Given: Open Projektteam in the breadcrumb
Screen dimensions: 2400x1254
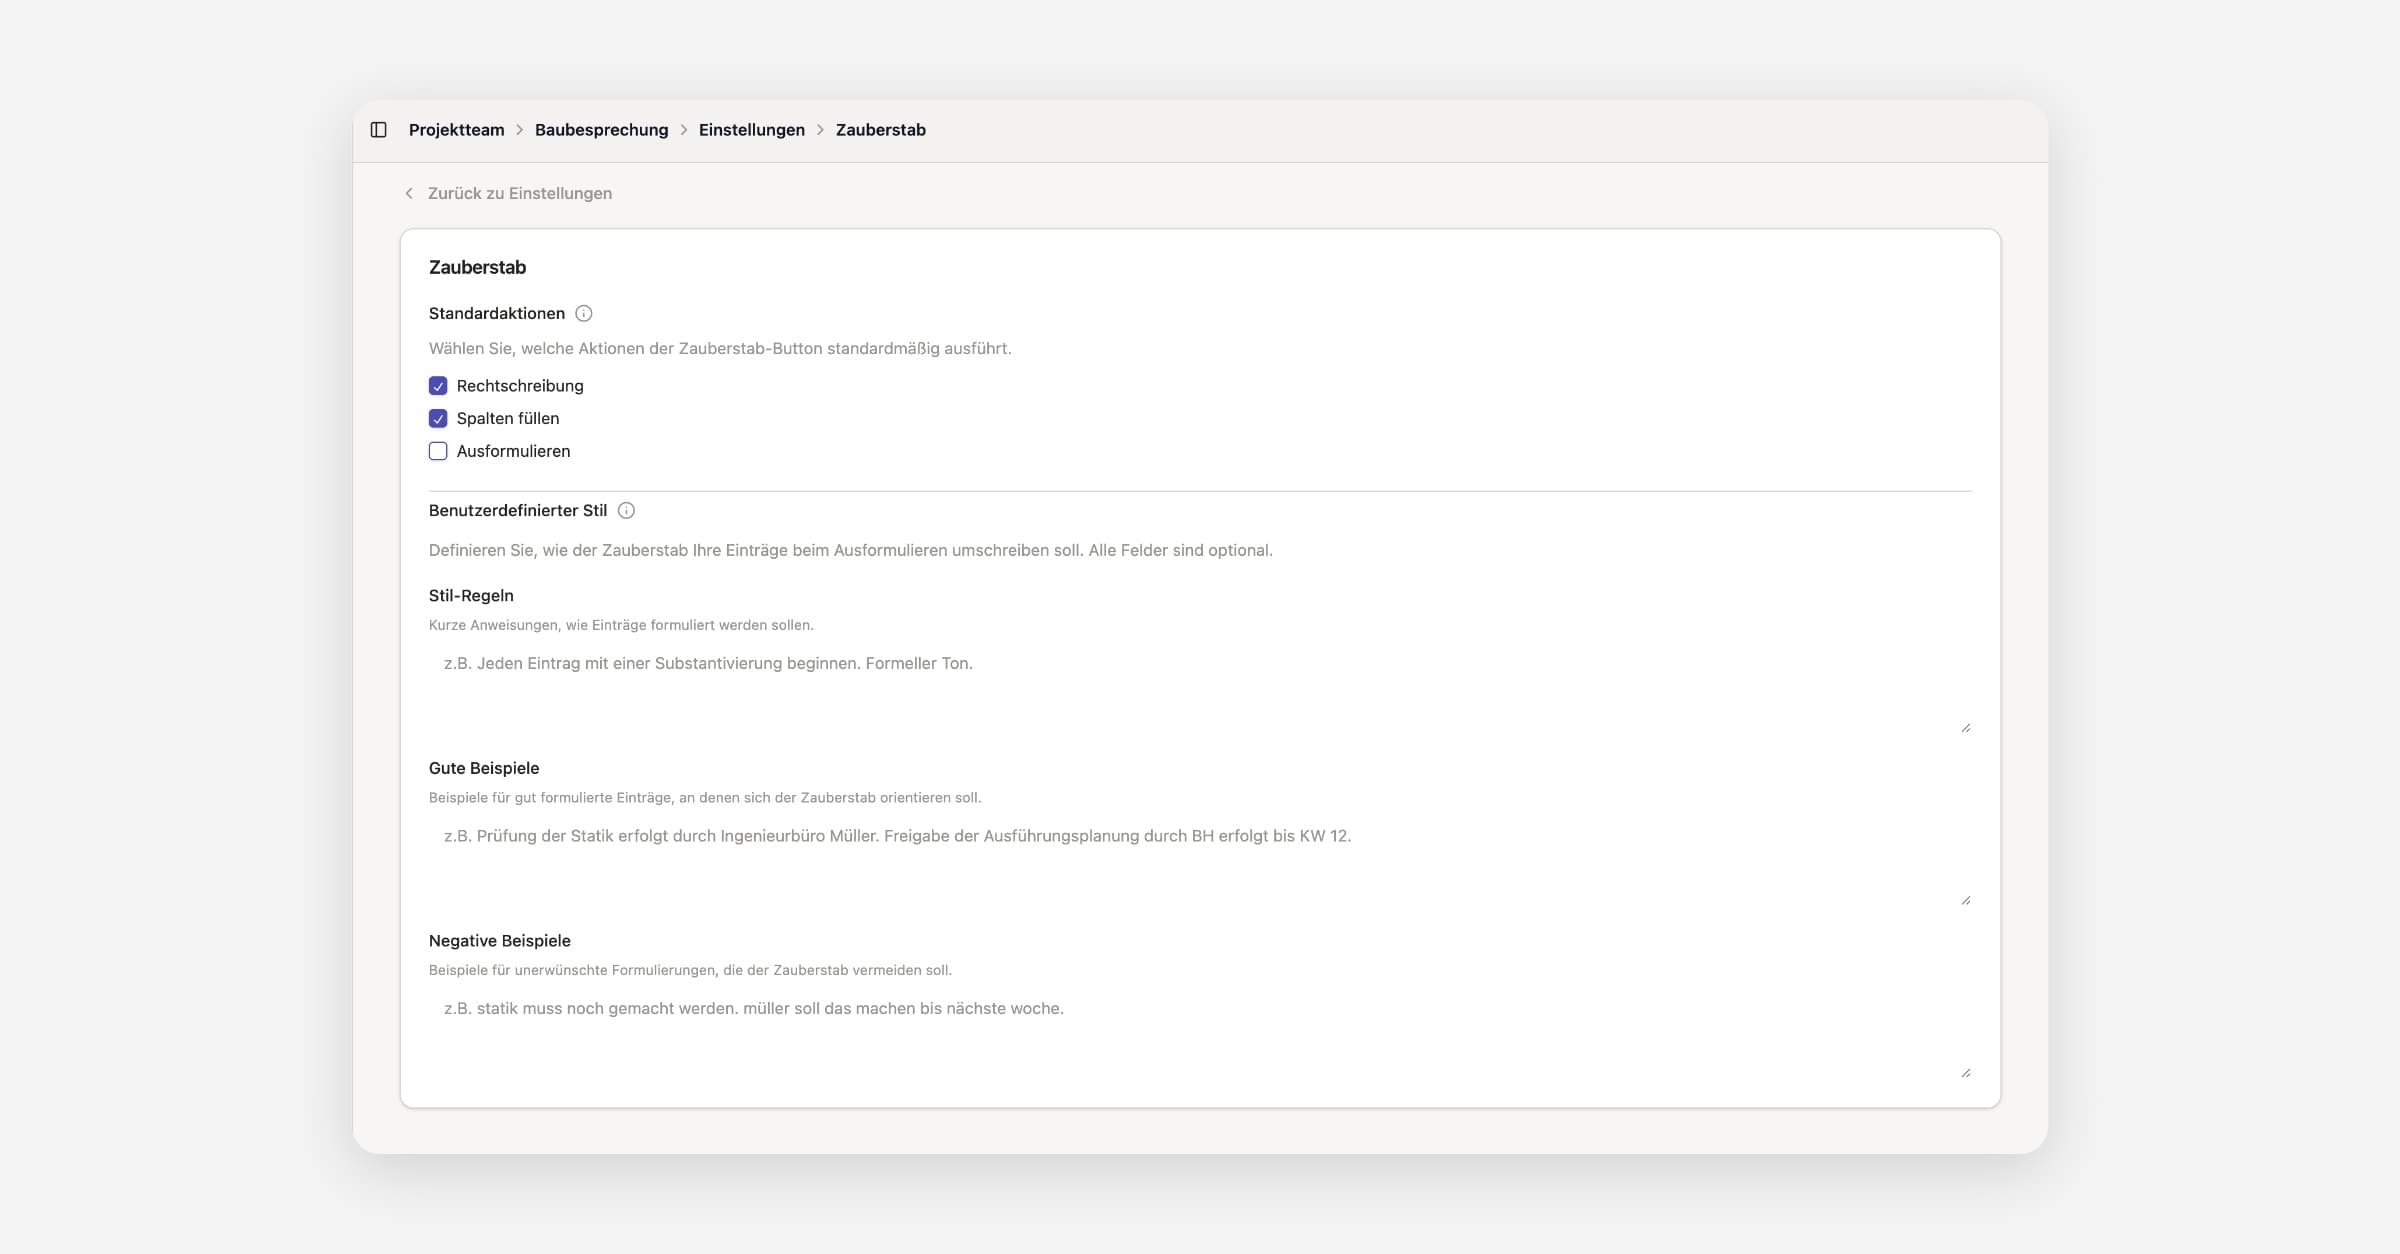Looking at the screenshot, I should pyautogui.click(x=456, y=130).
